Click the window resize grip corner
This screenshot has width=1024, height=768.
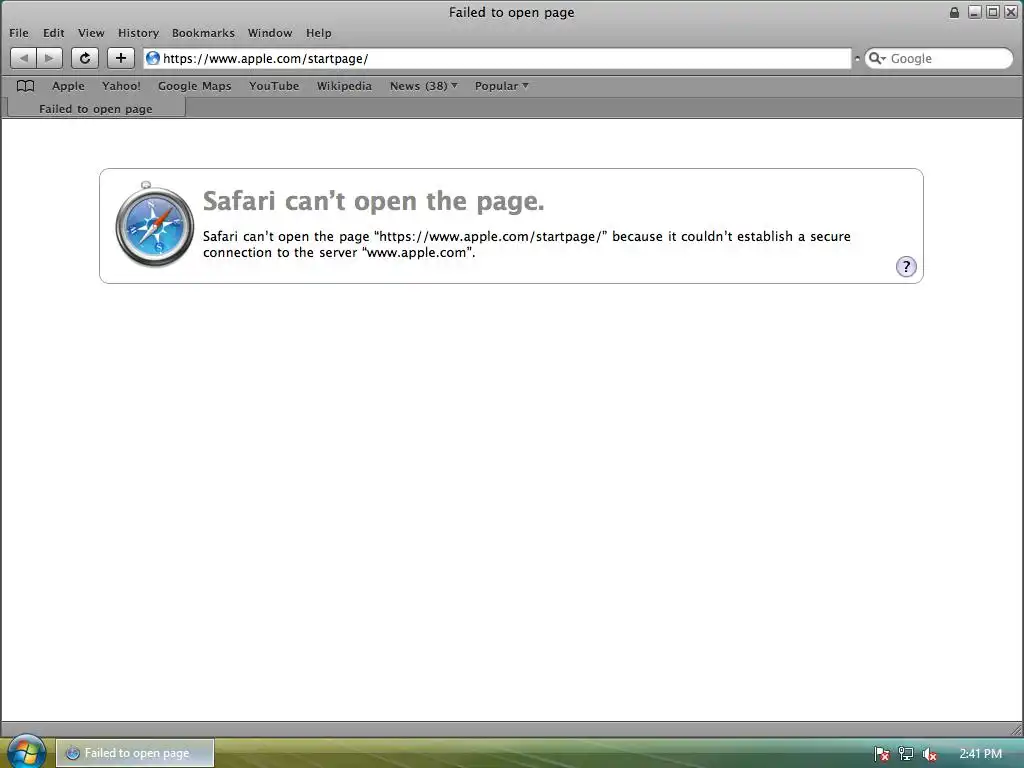tap(1016, 729)
